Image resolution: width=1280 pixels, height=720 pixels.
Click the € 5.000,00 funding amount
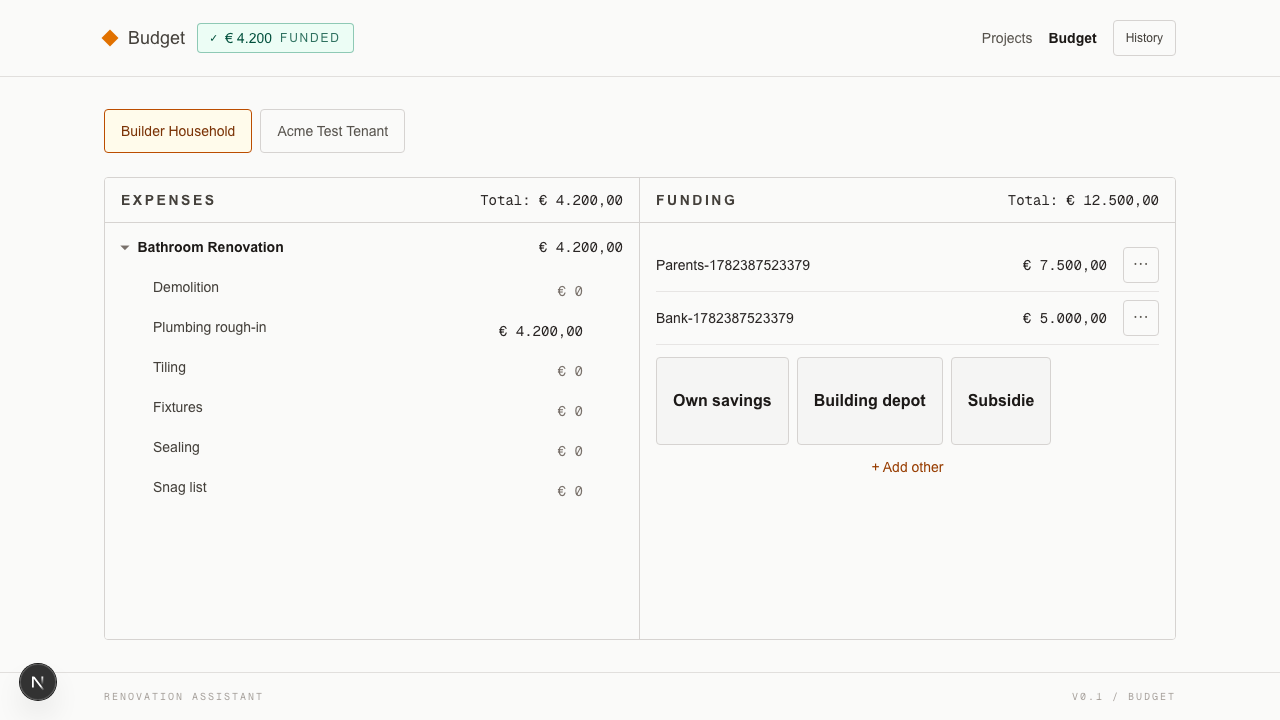point(1064,318)
